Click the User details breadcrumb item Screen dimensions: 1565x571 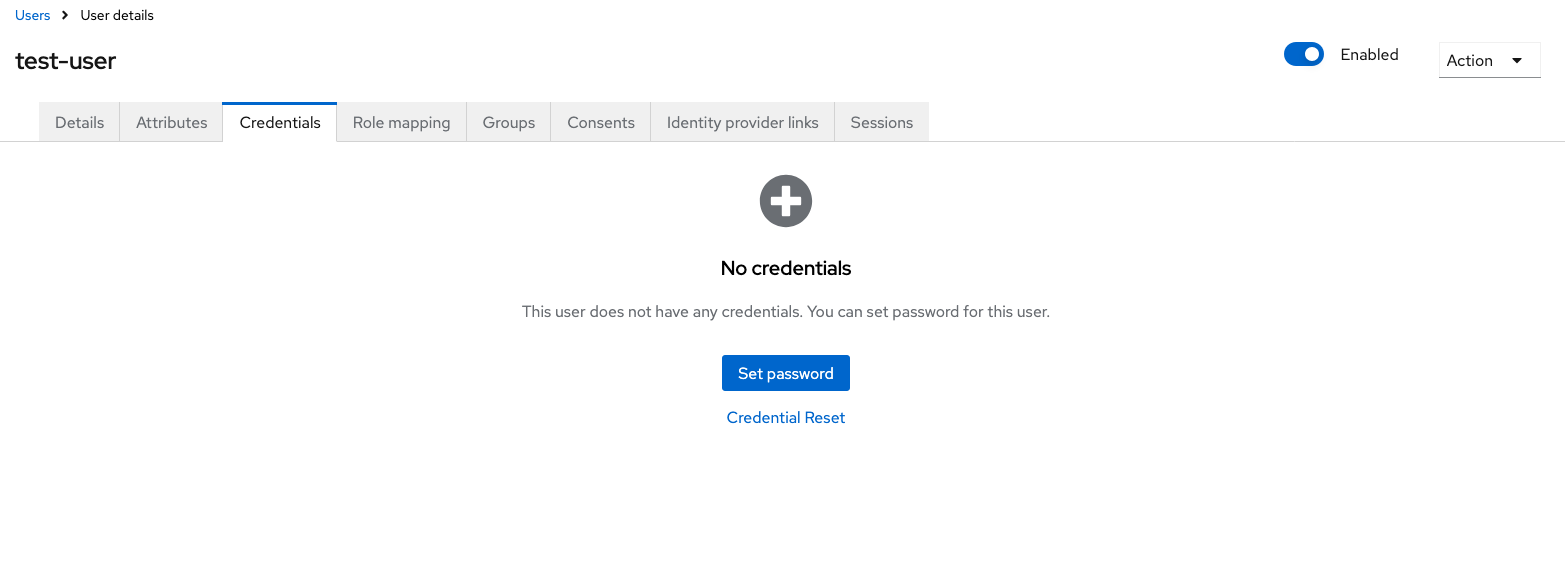(117, 16)
